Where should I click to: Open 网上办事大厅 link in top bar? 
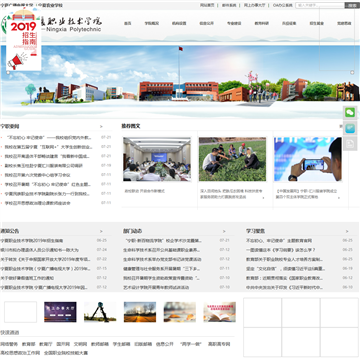point(254,5)
